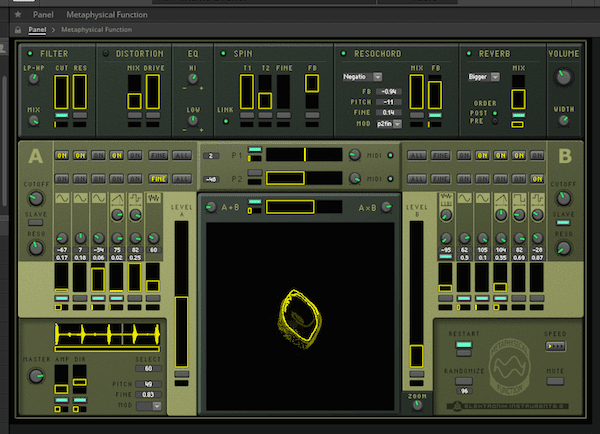Click the Select value field showing 60
The height and width of the screenshot is (434, 600).
click(x=148, y=369)
